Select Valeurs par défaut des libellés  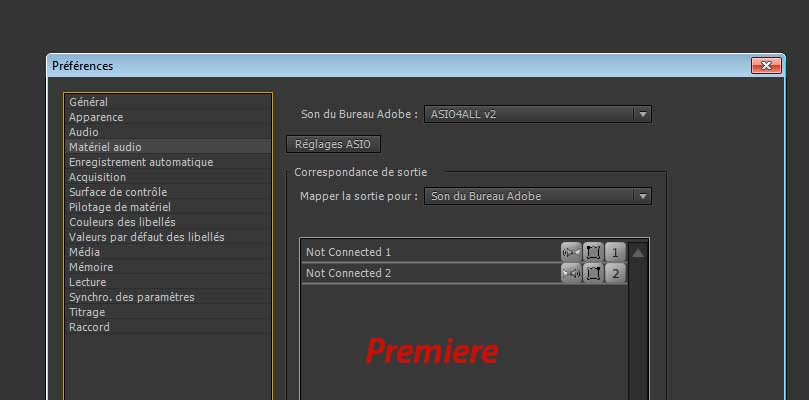(x=167, y=237)
